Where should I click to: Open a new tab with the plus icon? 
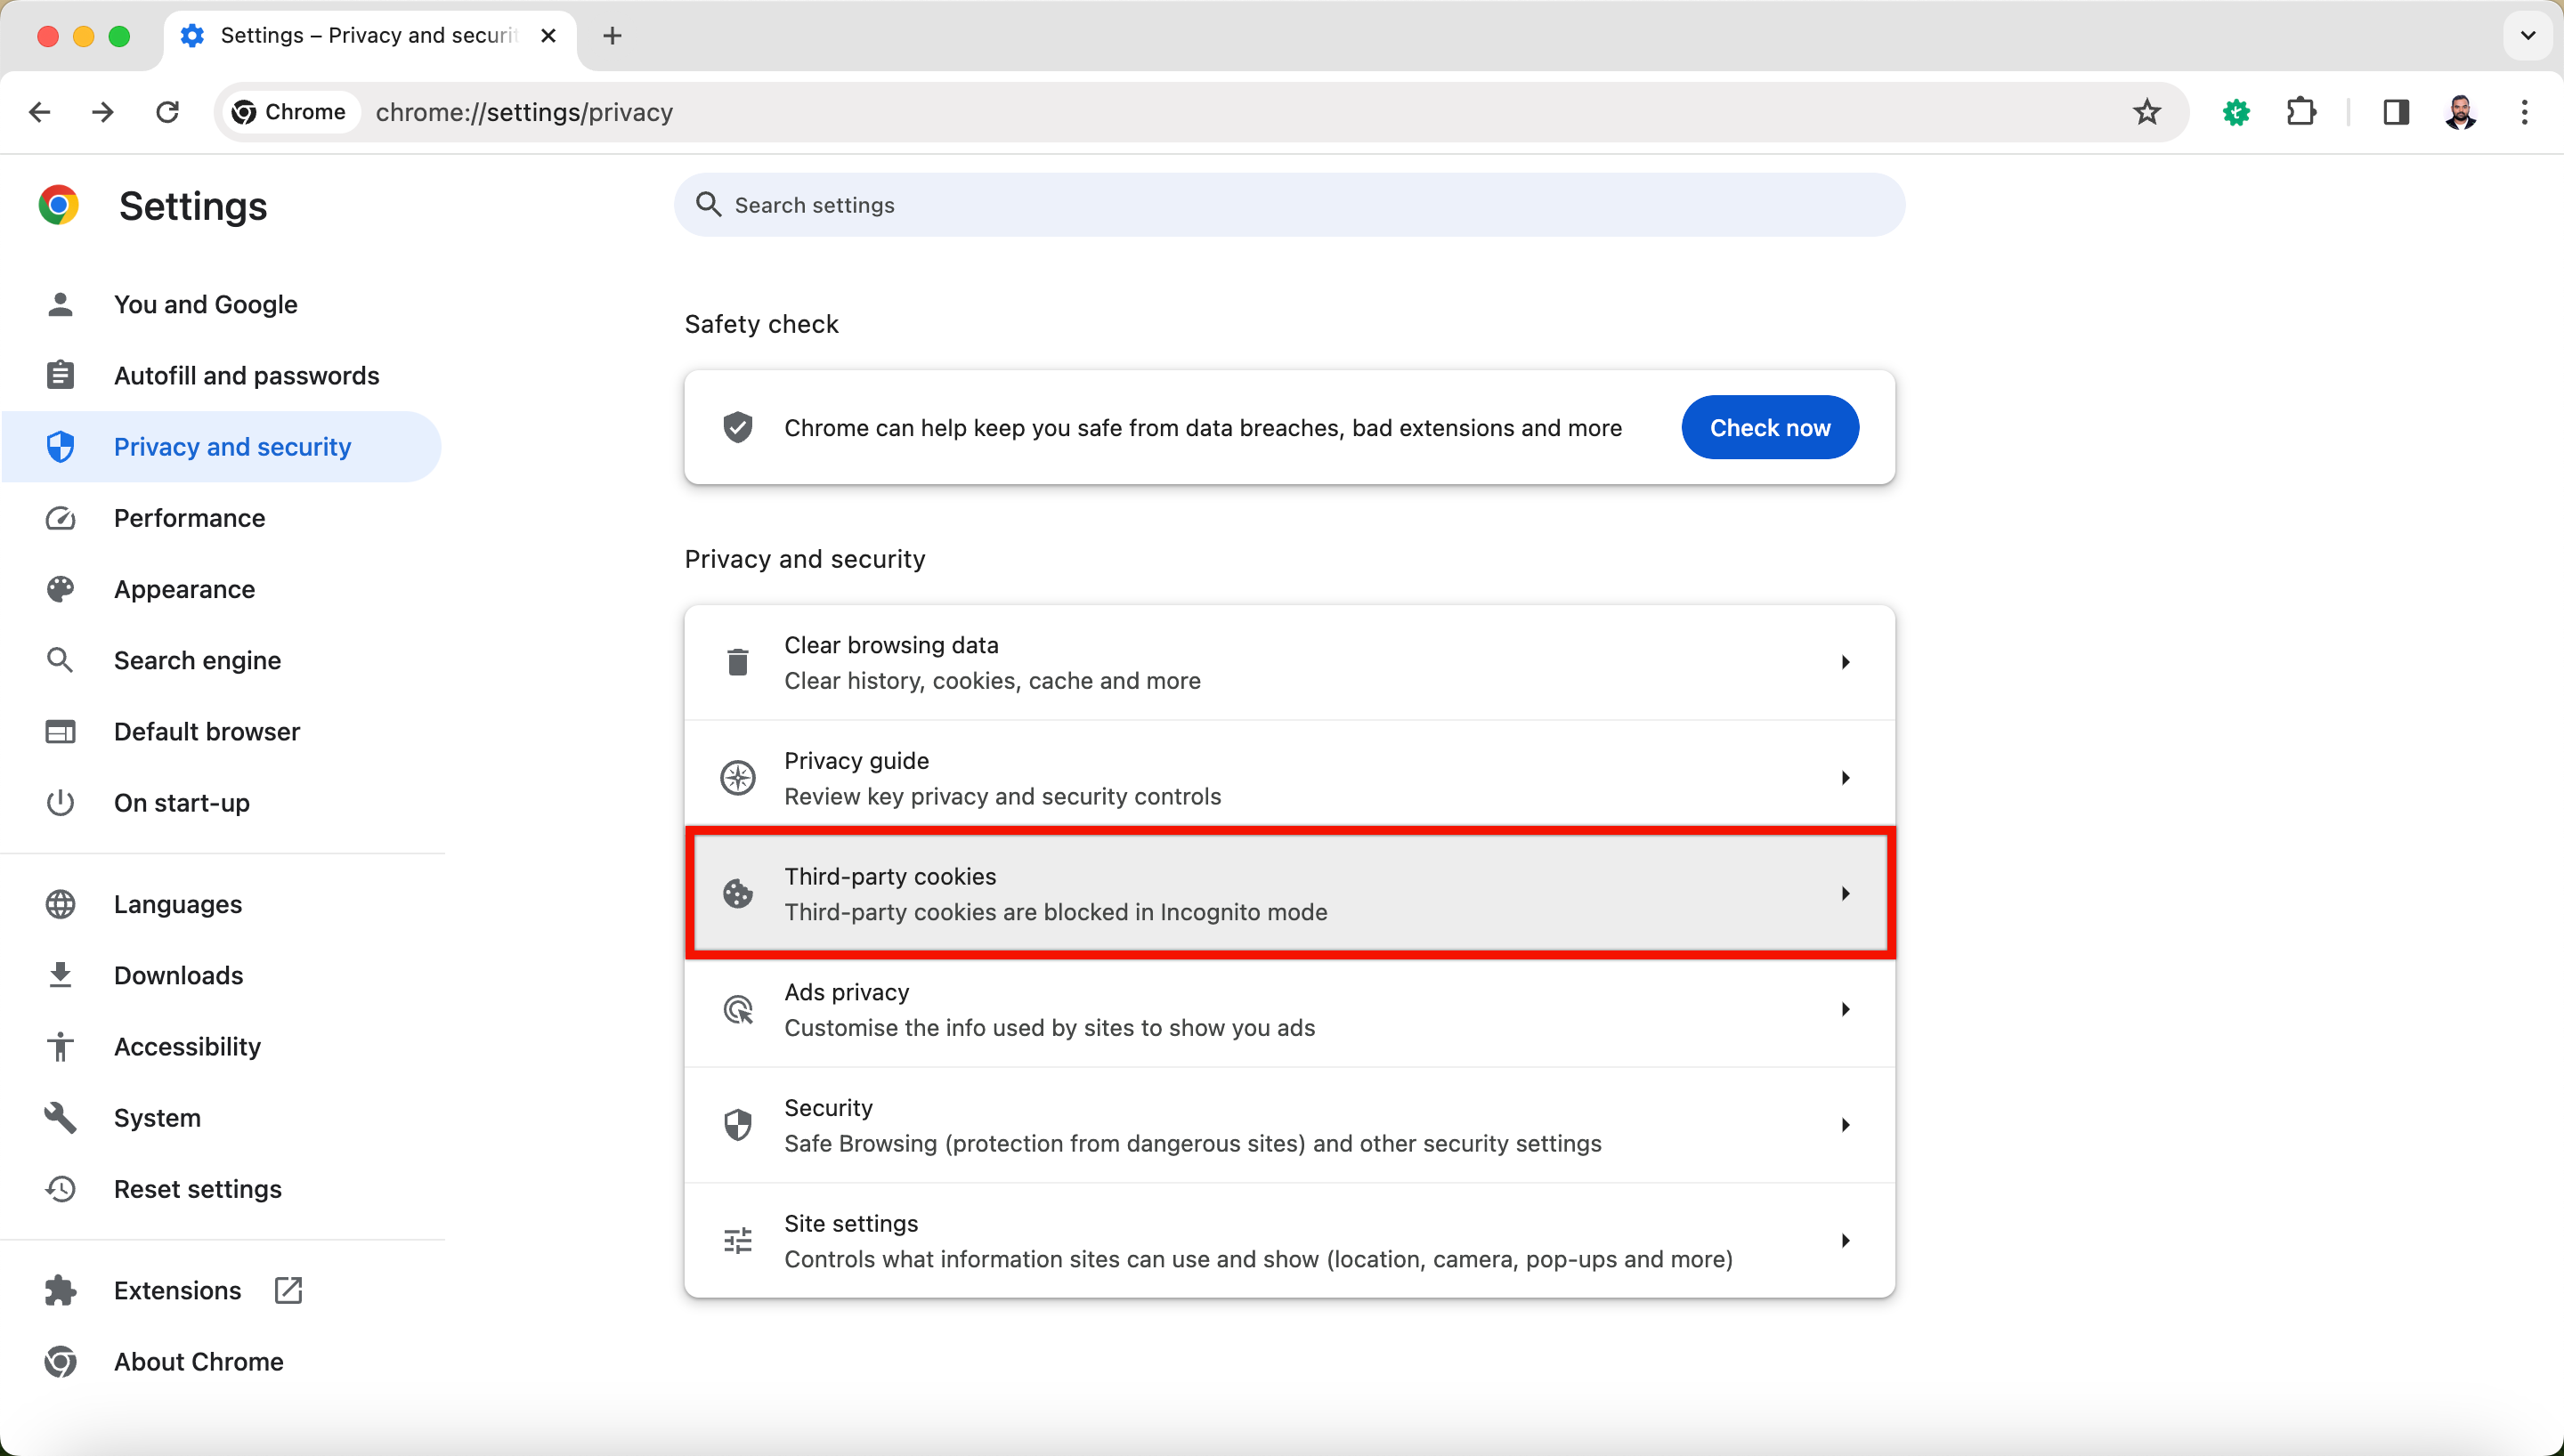pos(612,36)
